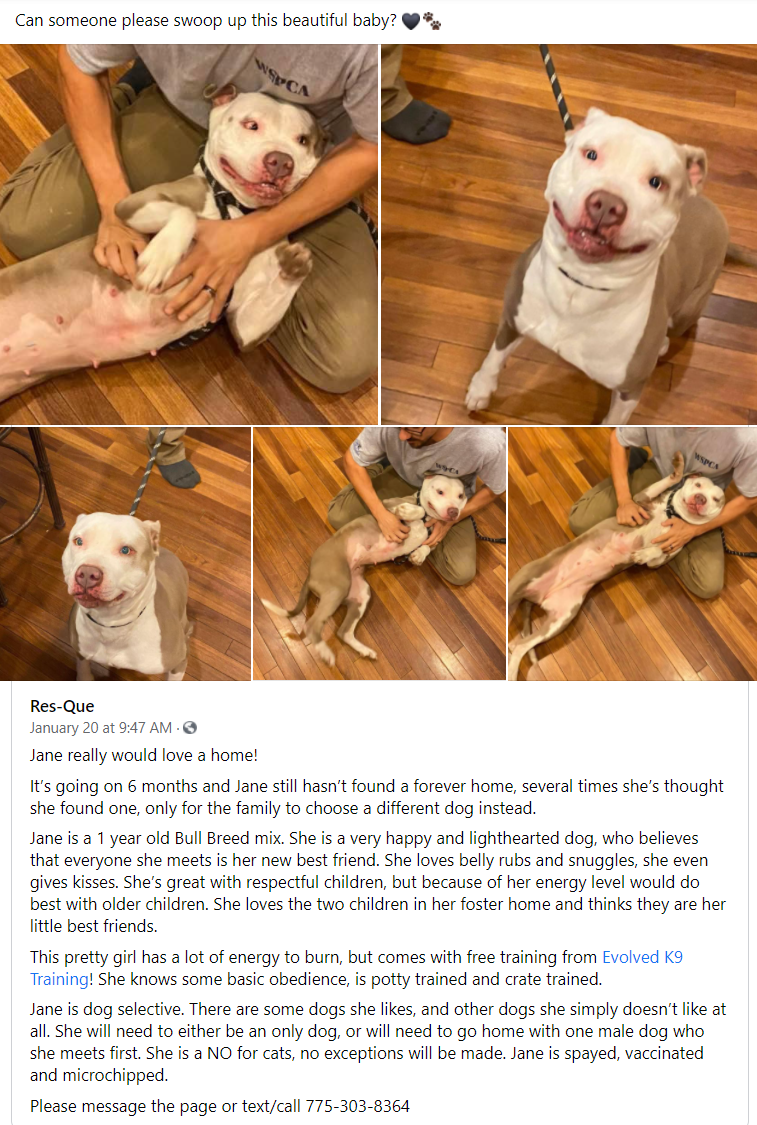Screen dimensions: 757x1125
Task: Open small photo of dog lying on its side
Action: pyautogui.click(x=379, y=554)
